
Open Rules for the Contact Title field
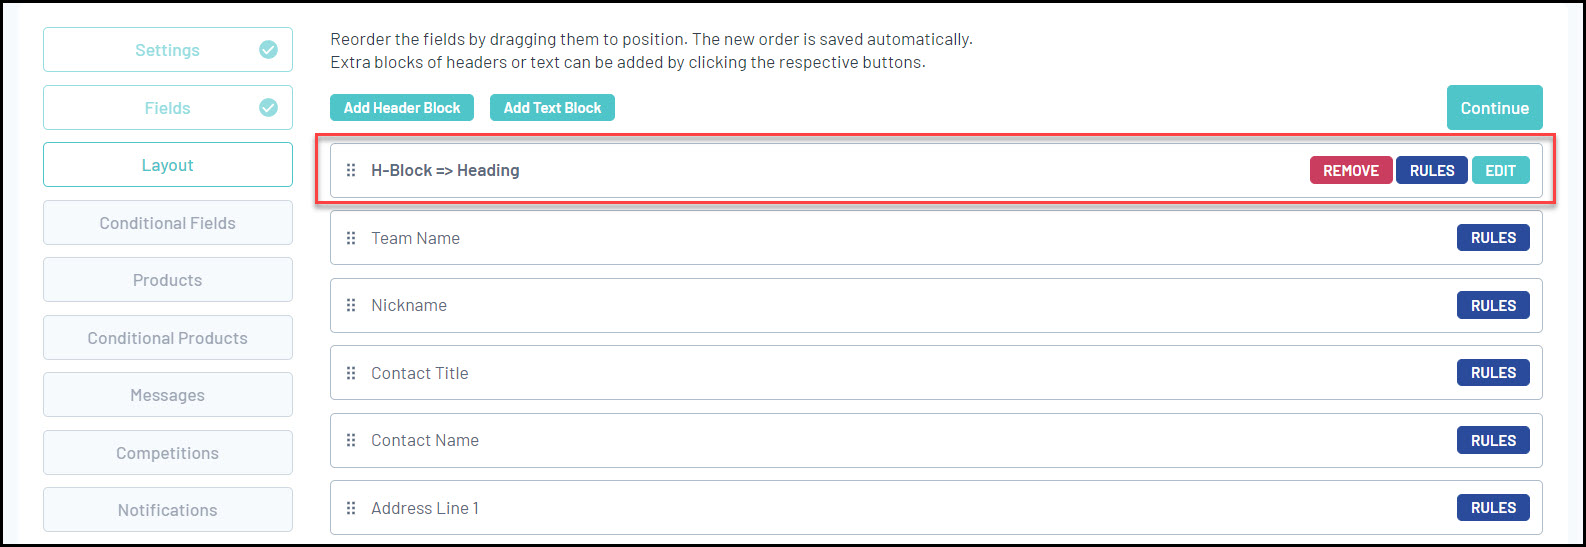coord(1493,373)
